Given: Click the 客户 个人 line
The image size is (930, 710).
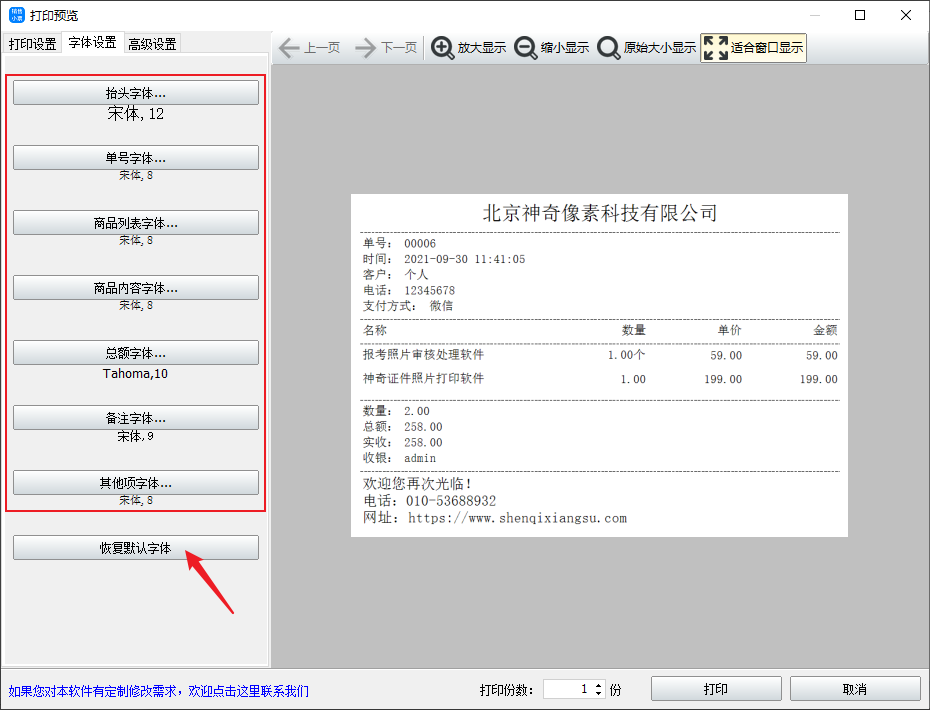Looking at the screenshot, I should tap(396, 275).
